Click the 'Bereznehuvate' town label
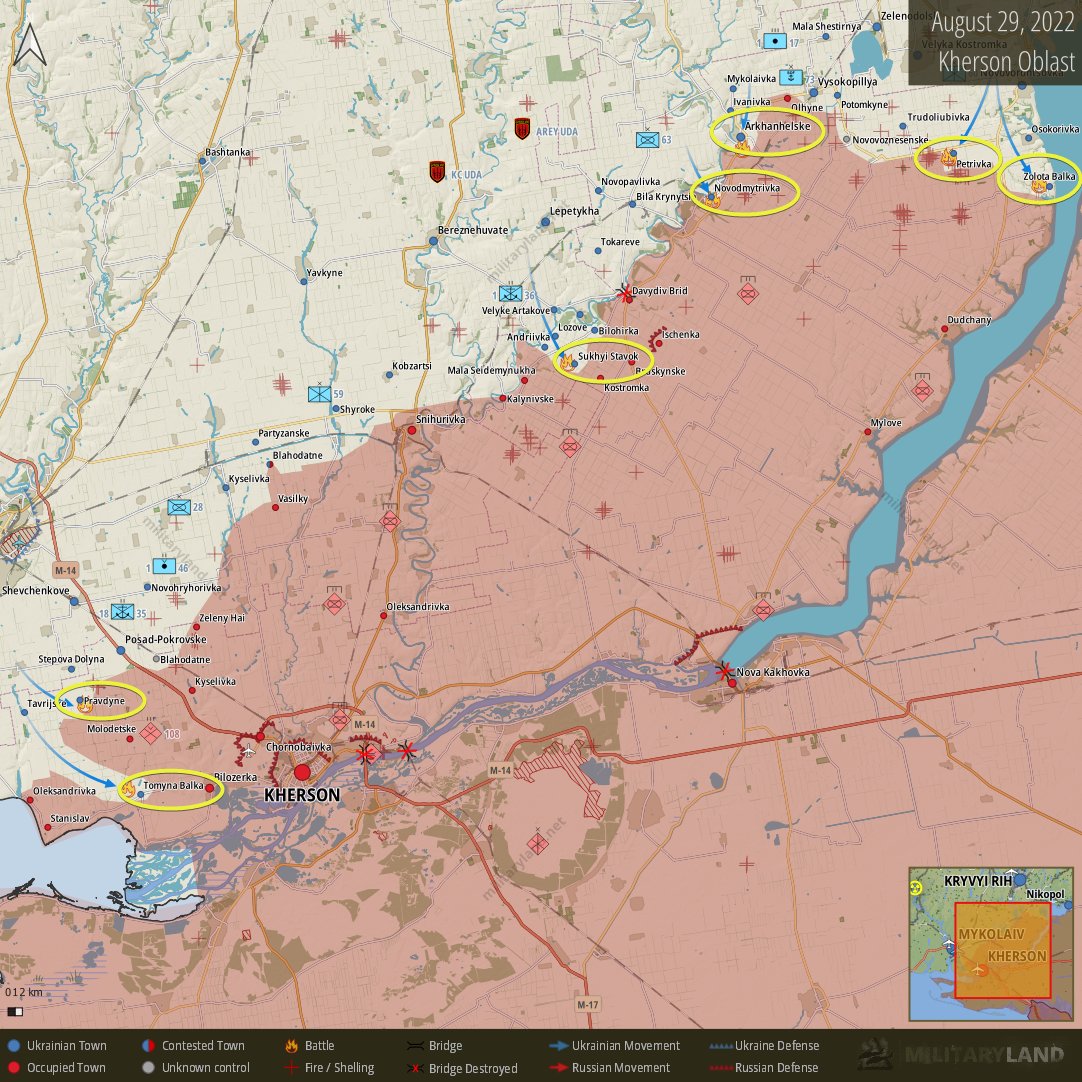The height and width of the screenshot is (1082, 1082). pyautogui.click(x=473, y=230)
